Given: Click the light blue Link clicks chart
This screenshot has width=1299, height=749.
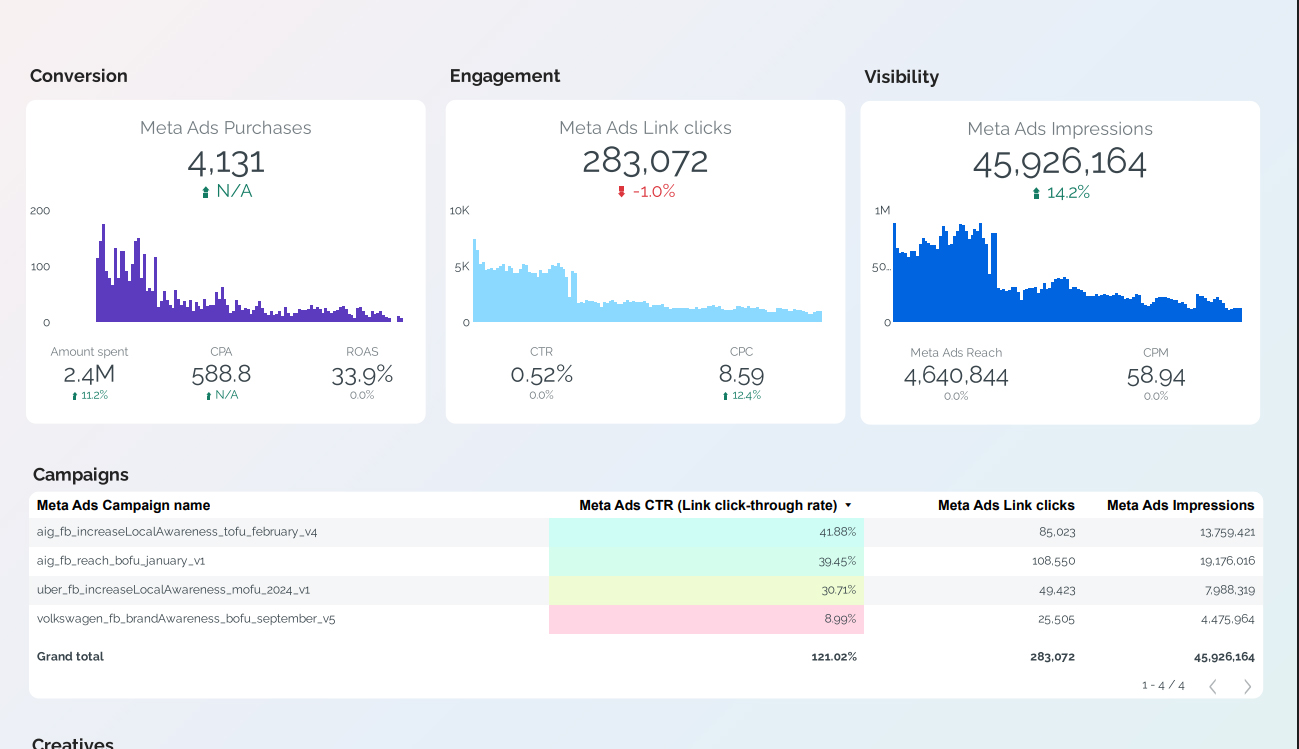Looking at the screenshot, I should (x=647, y=280).
